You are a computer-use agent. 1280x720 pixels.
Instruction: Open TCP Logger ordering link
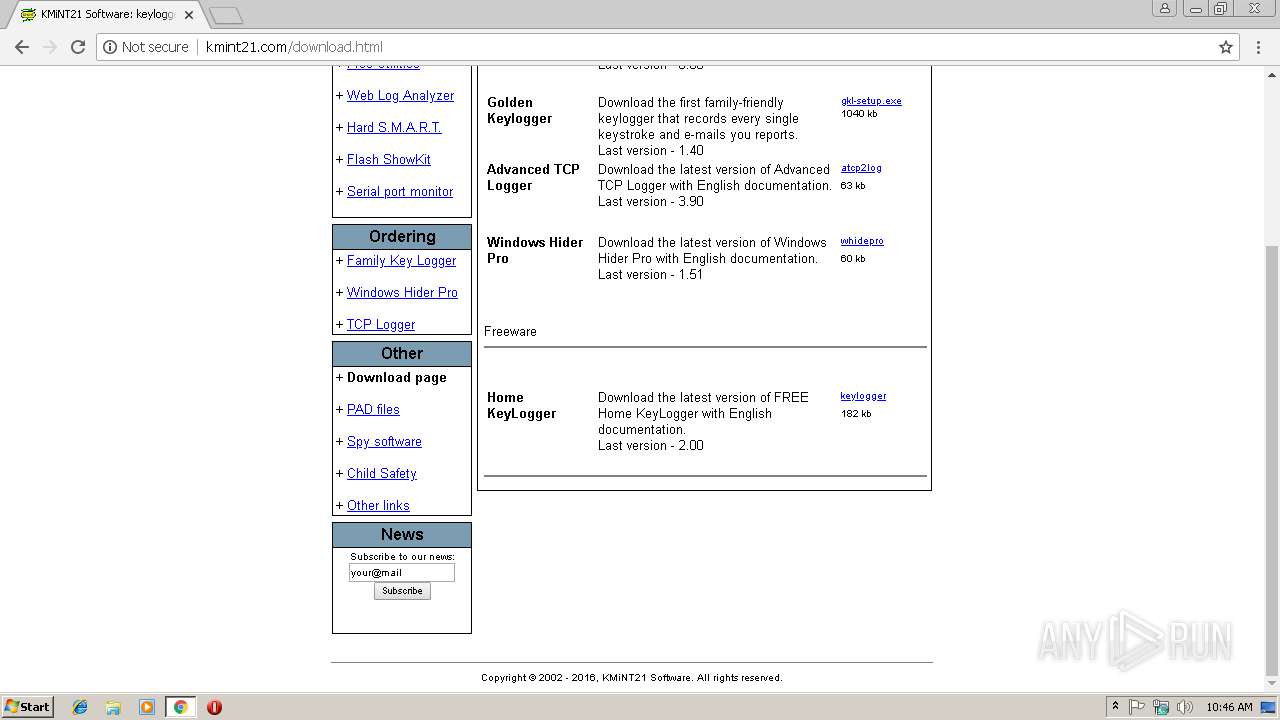[x=381, y=325]
